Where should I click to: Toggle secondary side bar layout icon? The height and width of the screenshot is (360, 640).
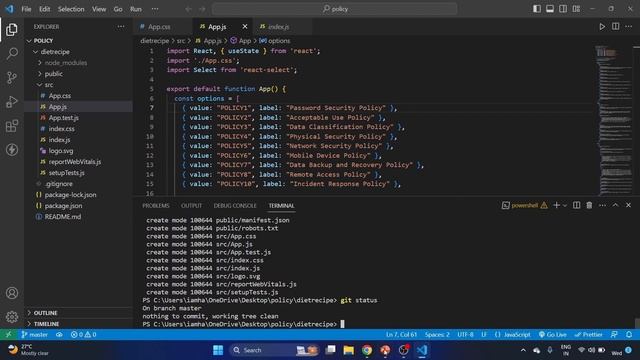pyautogui.click(x=563, y=9)
